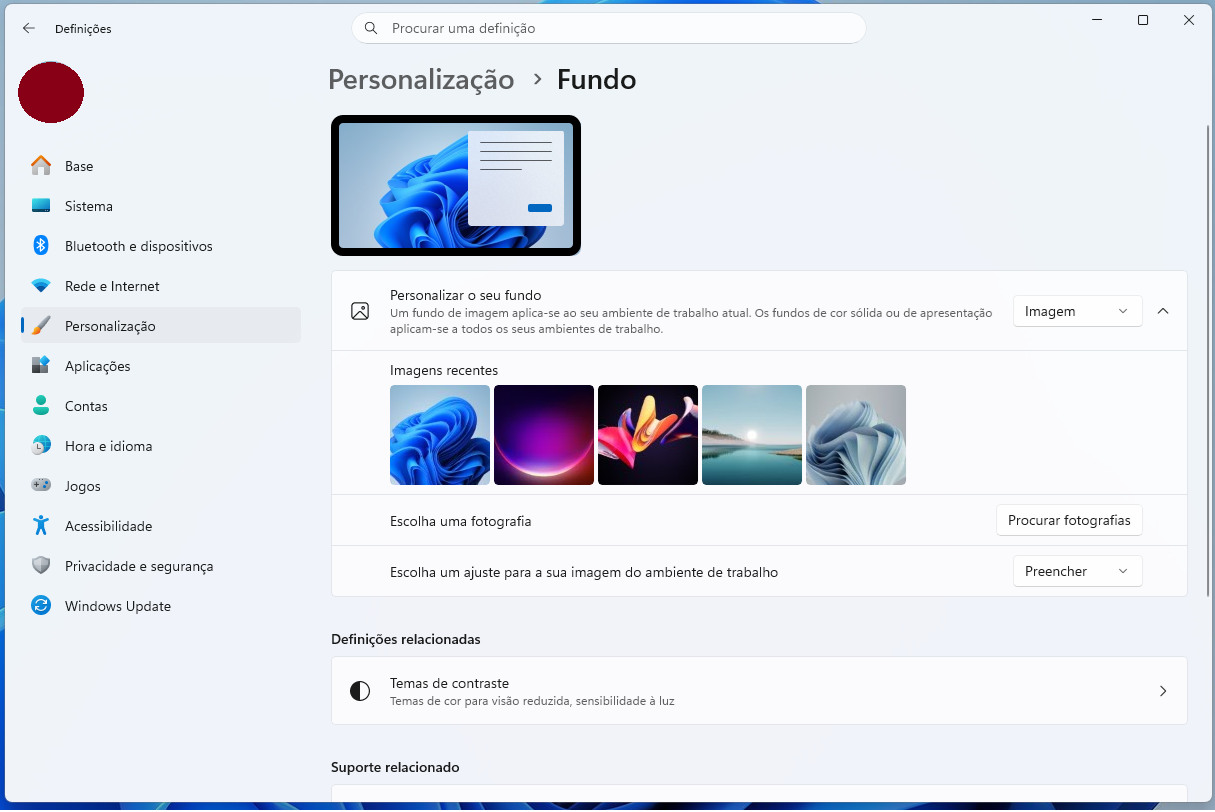Click Personalização breadcrumb link
Screen dimensions: 1215x812
coord(421,79)
